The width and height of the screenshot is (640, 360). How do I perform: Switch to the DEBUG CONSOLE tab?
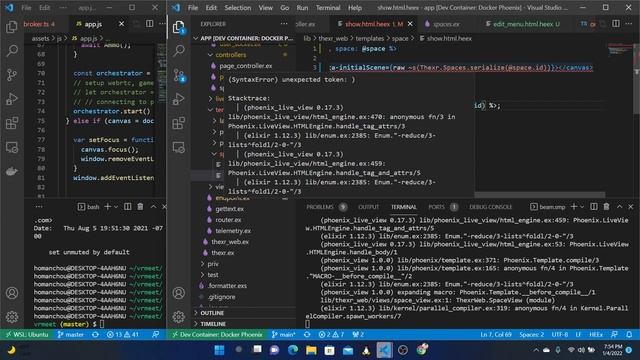click(491, 207)
